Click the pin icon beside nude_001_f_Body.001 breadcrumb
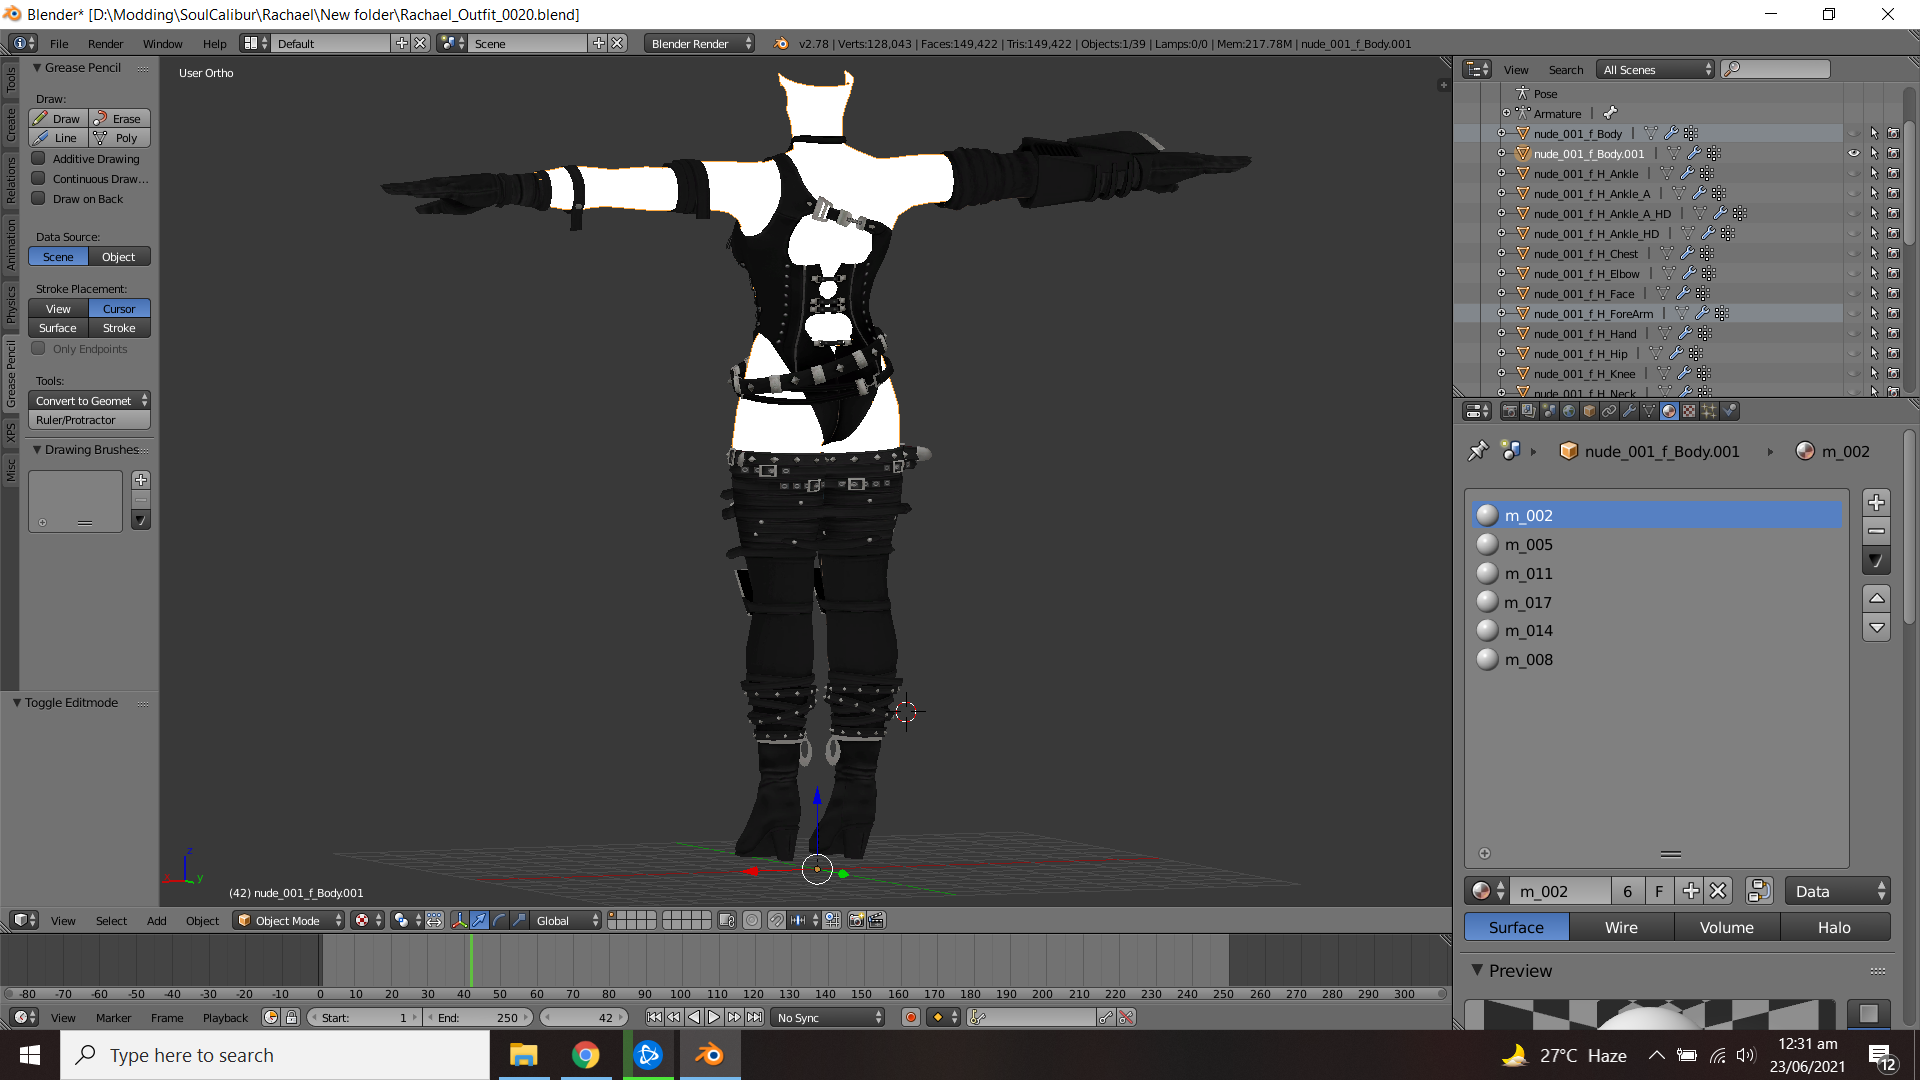 pos(1478,451)
